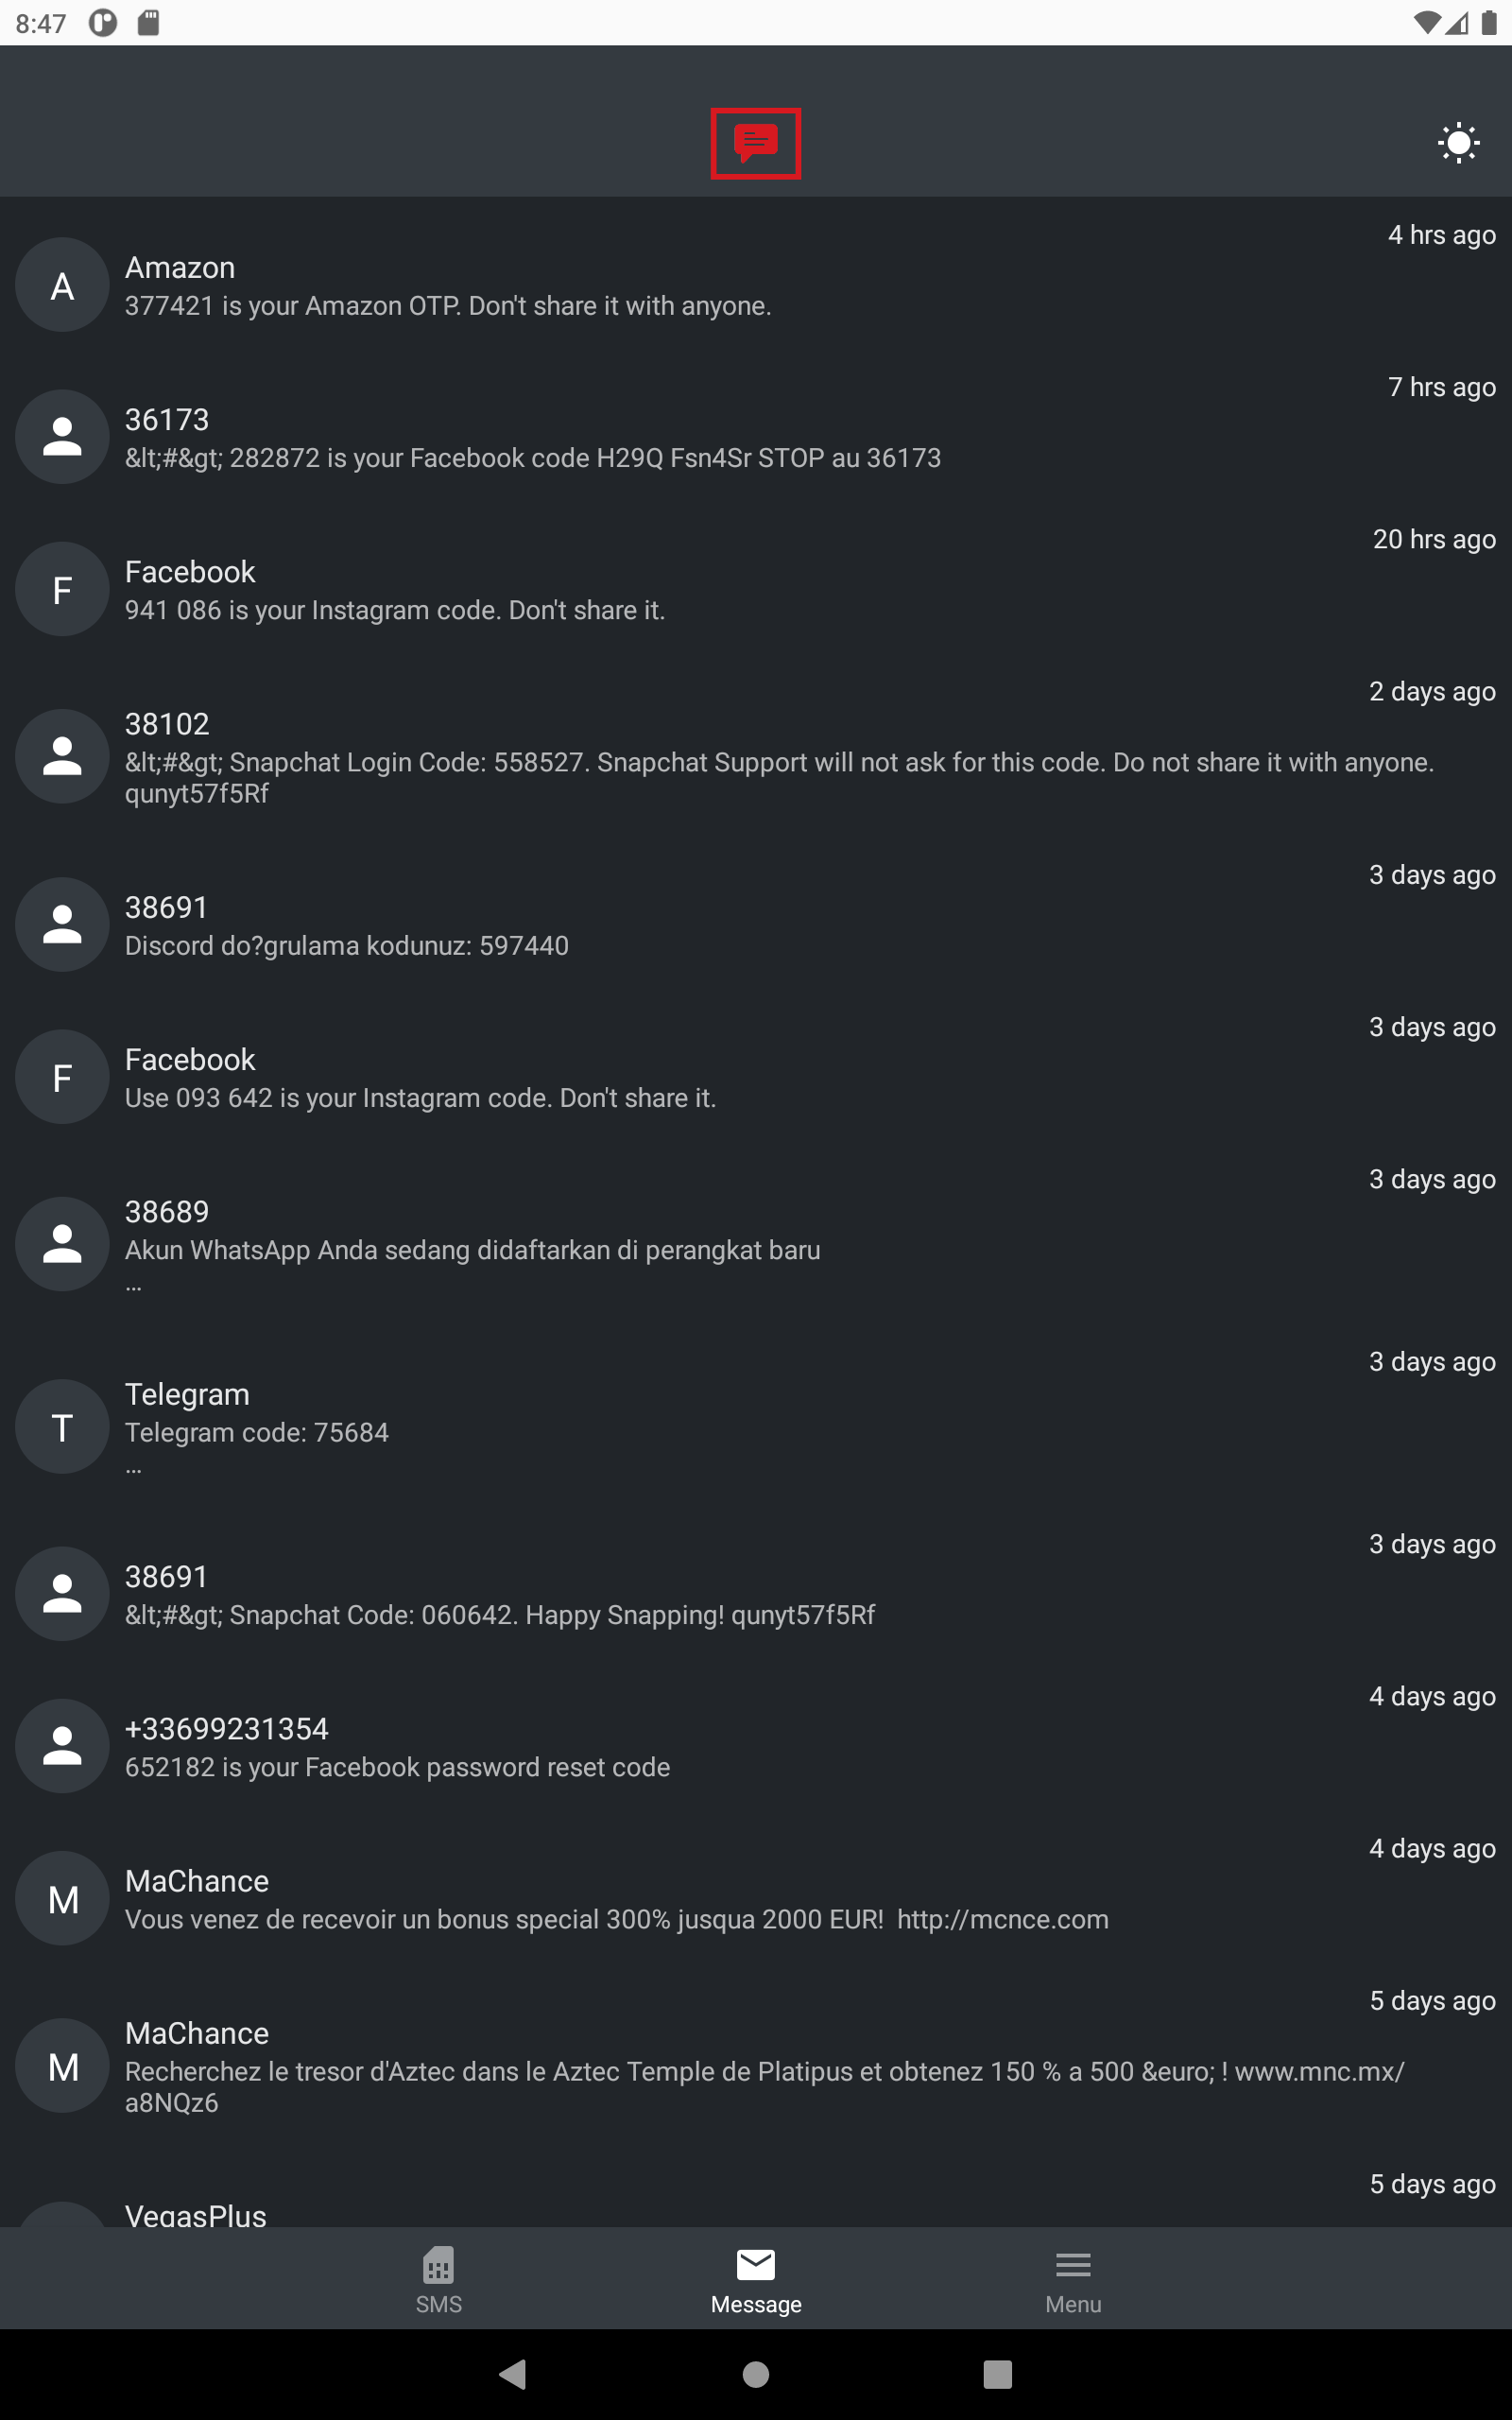The image size is (1512, 2420).
Task: Open the Snapchat Login Code message from 38102
Action: tap(778, 763)
